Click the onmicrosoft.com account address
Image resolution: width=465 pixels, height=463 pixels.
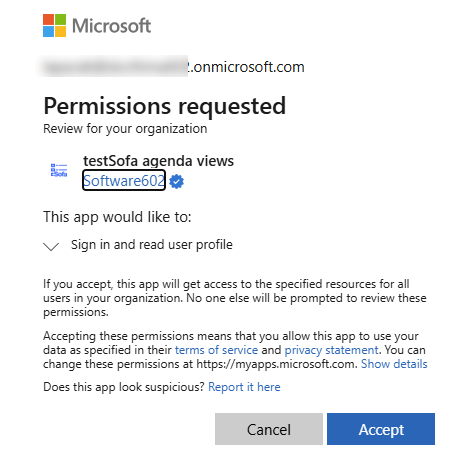(170, 67)
